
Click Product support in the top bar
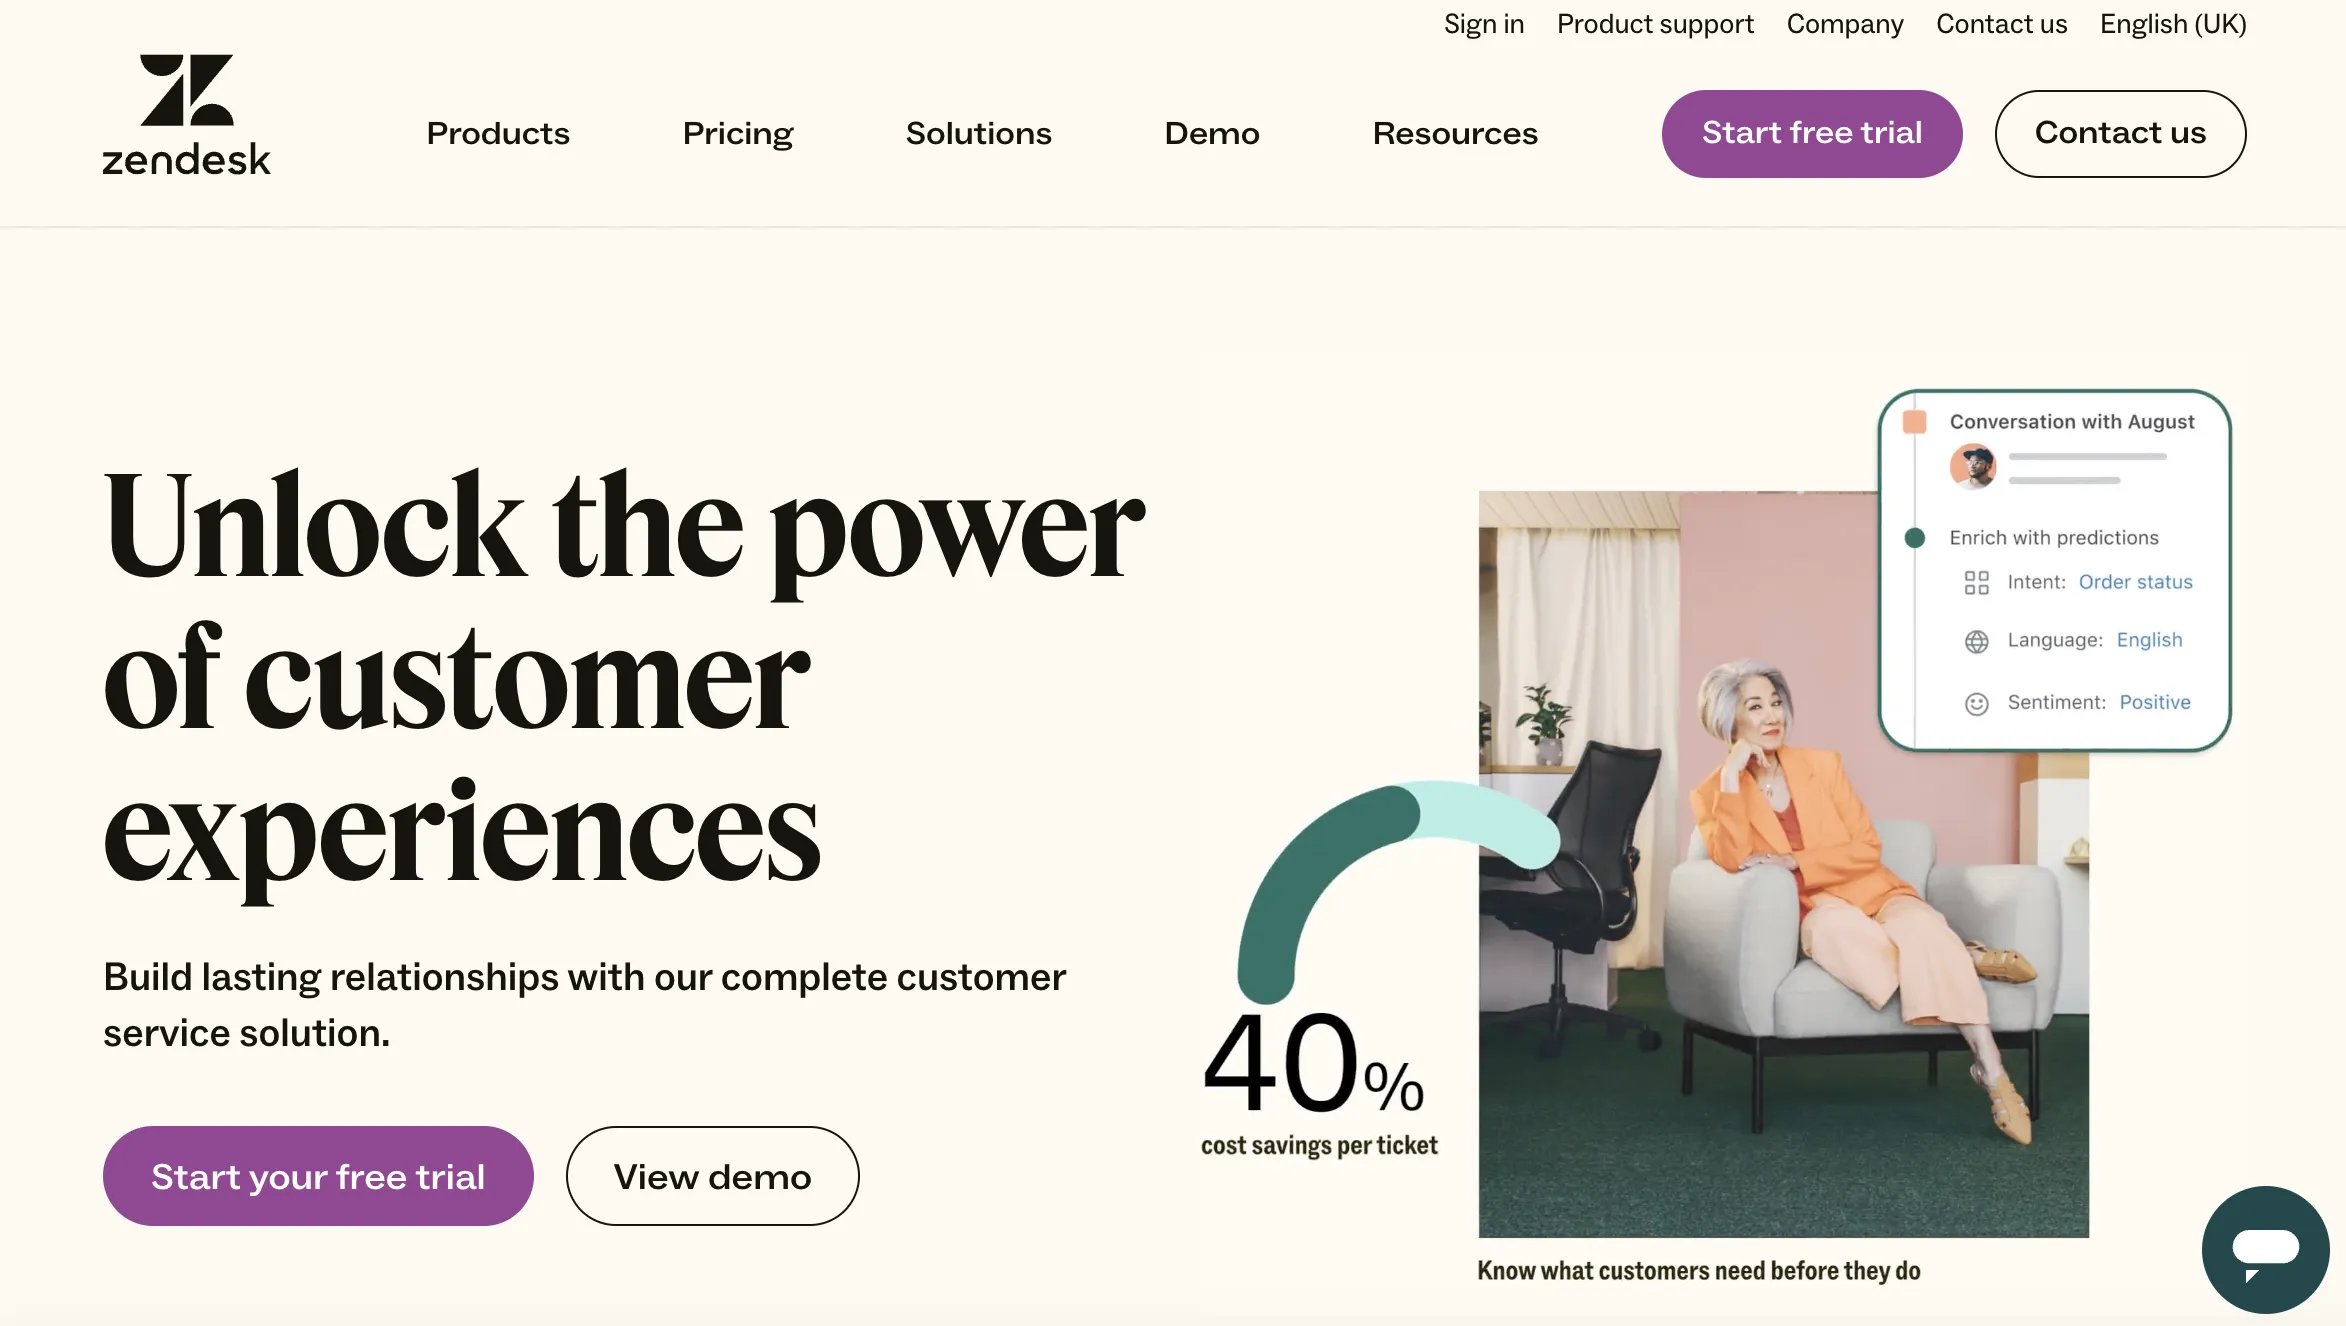[x=1655, y=23]
